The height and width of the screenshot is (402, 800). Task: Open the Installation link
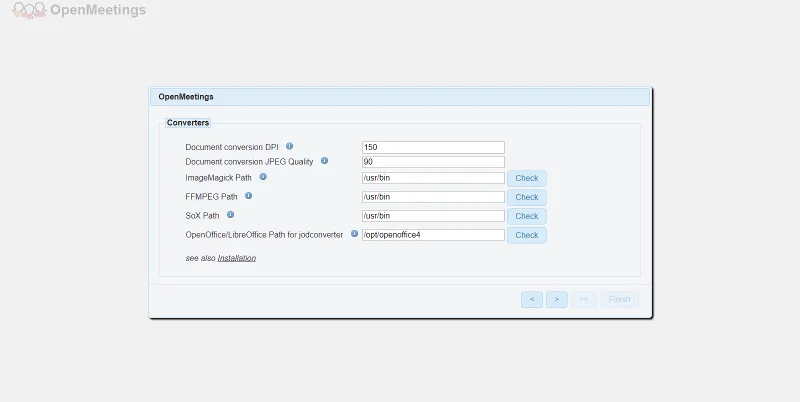point(237,258)
